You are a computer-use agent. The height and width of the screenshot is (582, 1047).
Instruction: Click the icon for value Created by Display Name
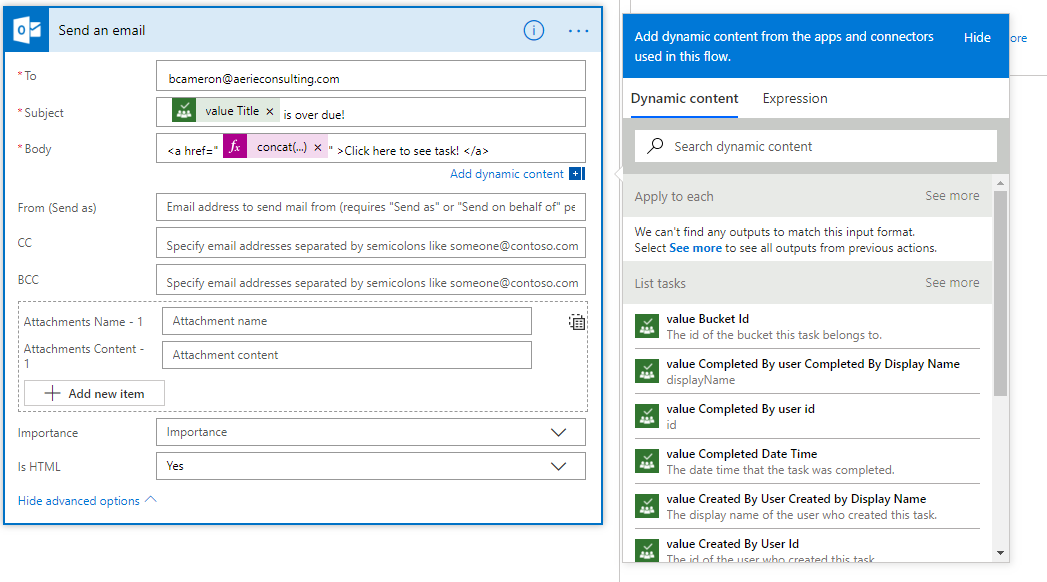647,507
